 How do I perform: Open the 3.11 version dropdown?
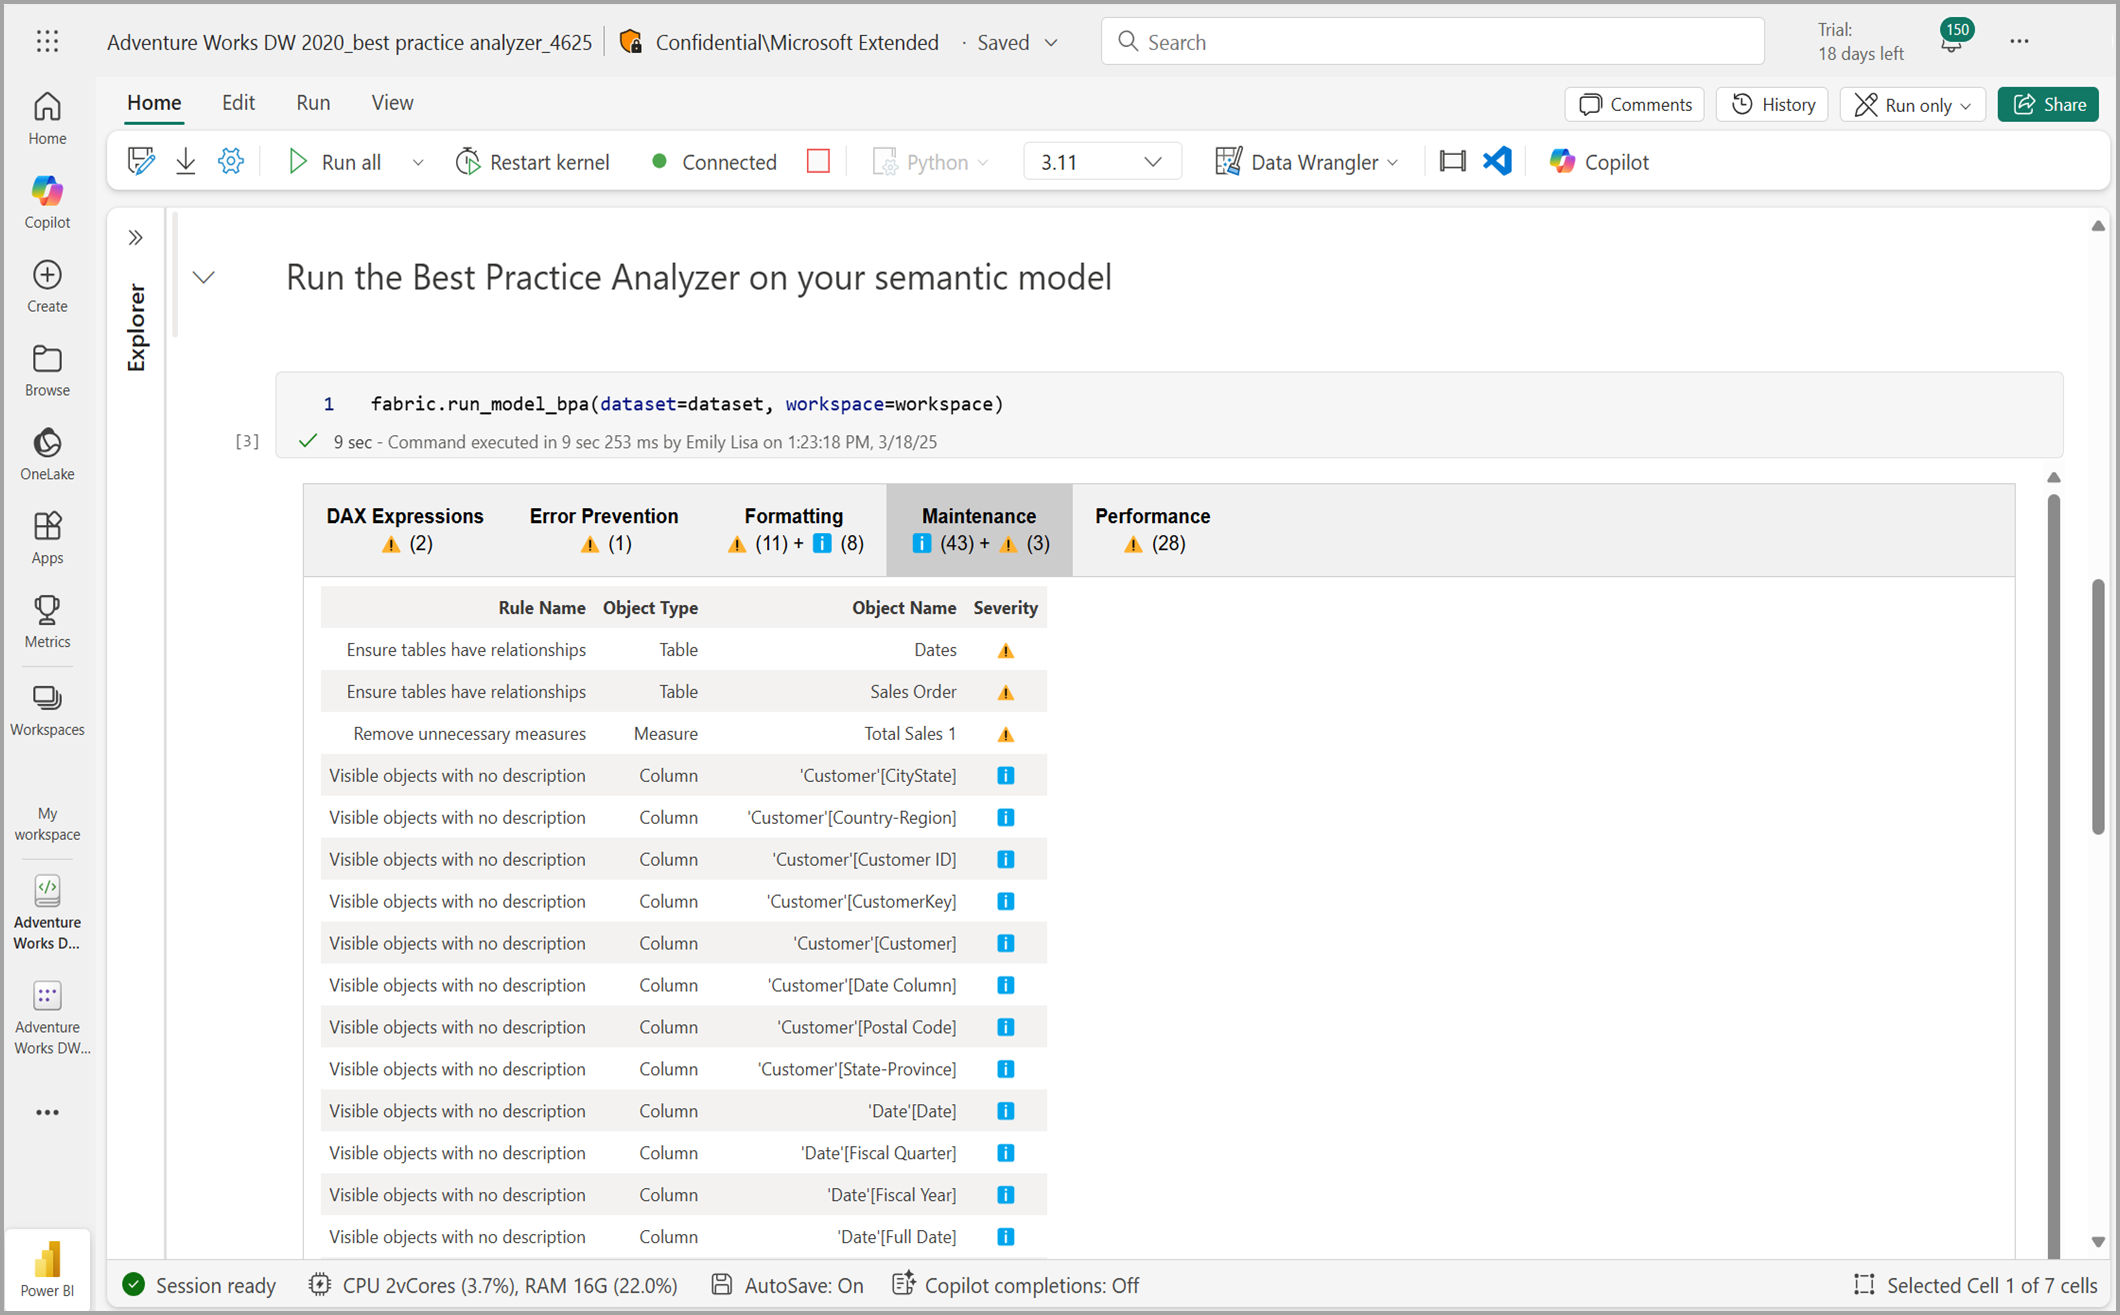1101,161
